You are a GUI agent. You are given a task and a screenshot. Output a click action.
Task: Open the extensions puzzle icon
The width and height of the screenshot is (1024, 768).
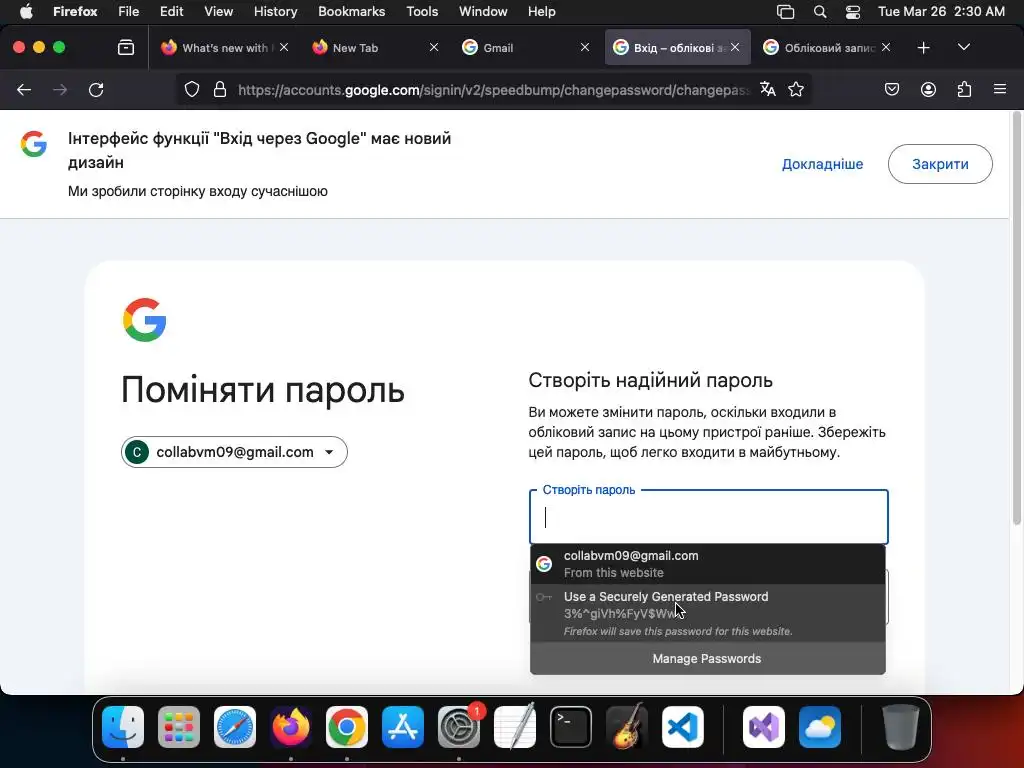(x=964, y=89)
